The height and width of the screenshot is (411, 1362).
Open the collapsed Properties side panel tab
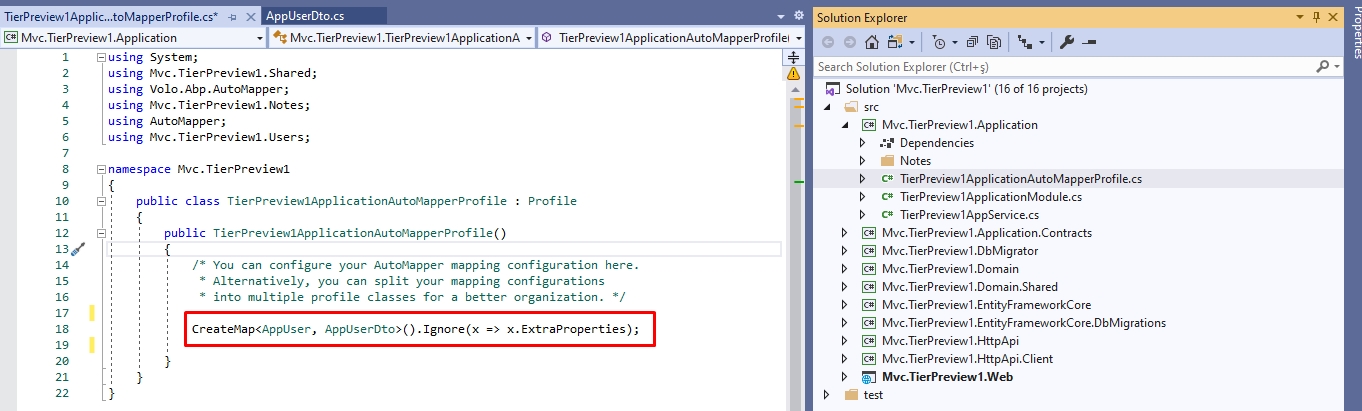[x=1353, y=30]
